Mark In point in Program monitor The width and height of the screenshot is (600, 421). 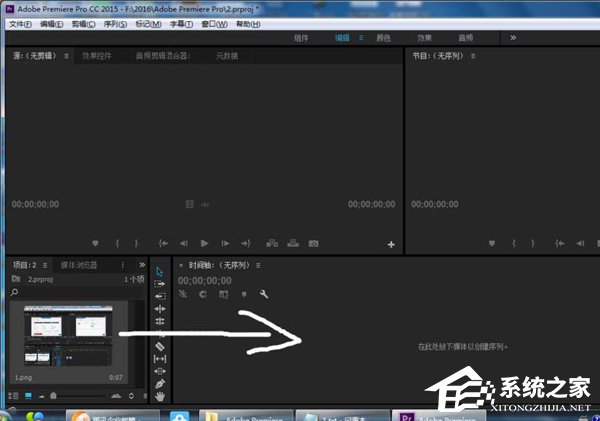click(514, 243)
